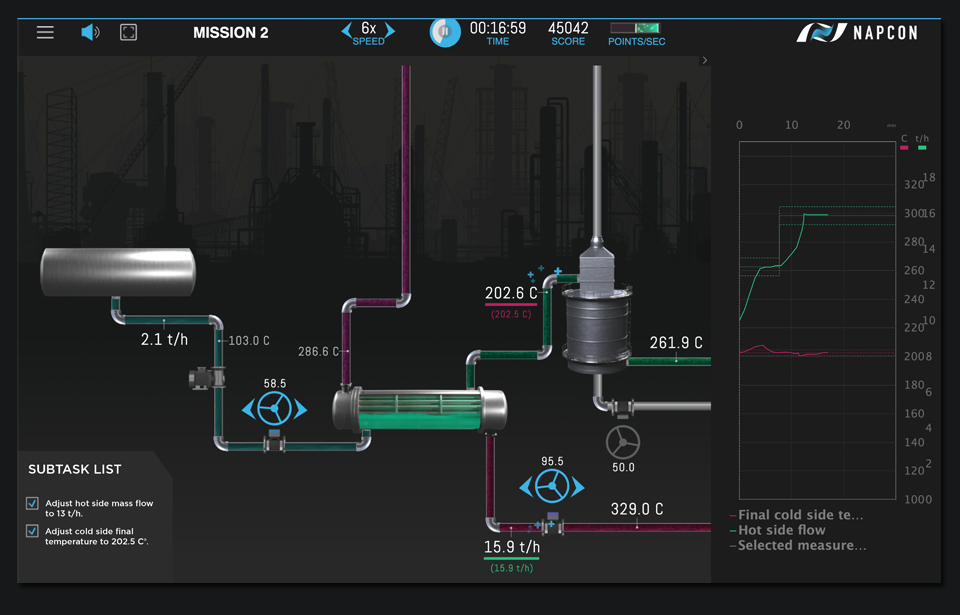This screenshot has height=615, width=960.
Task: Toggle cold side final temperature checkbox
Action: [x=33, y=532]
